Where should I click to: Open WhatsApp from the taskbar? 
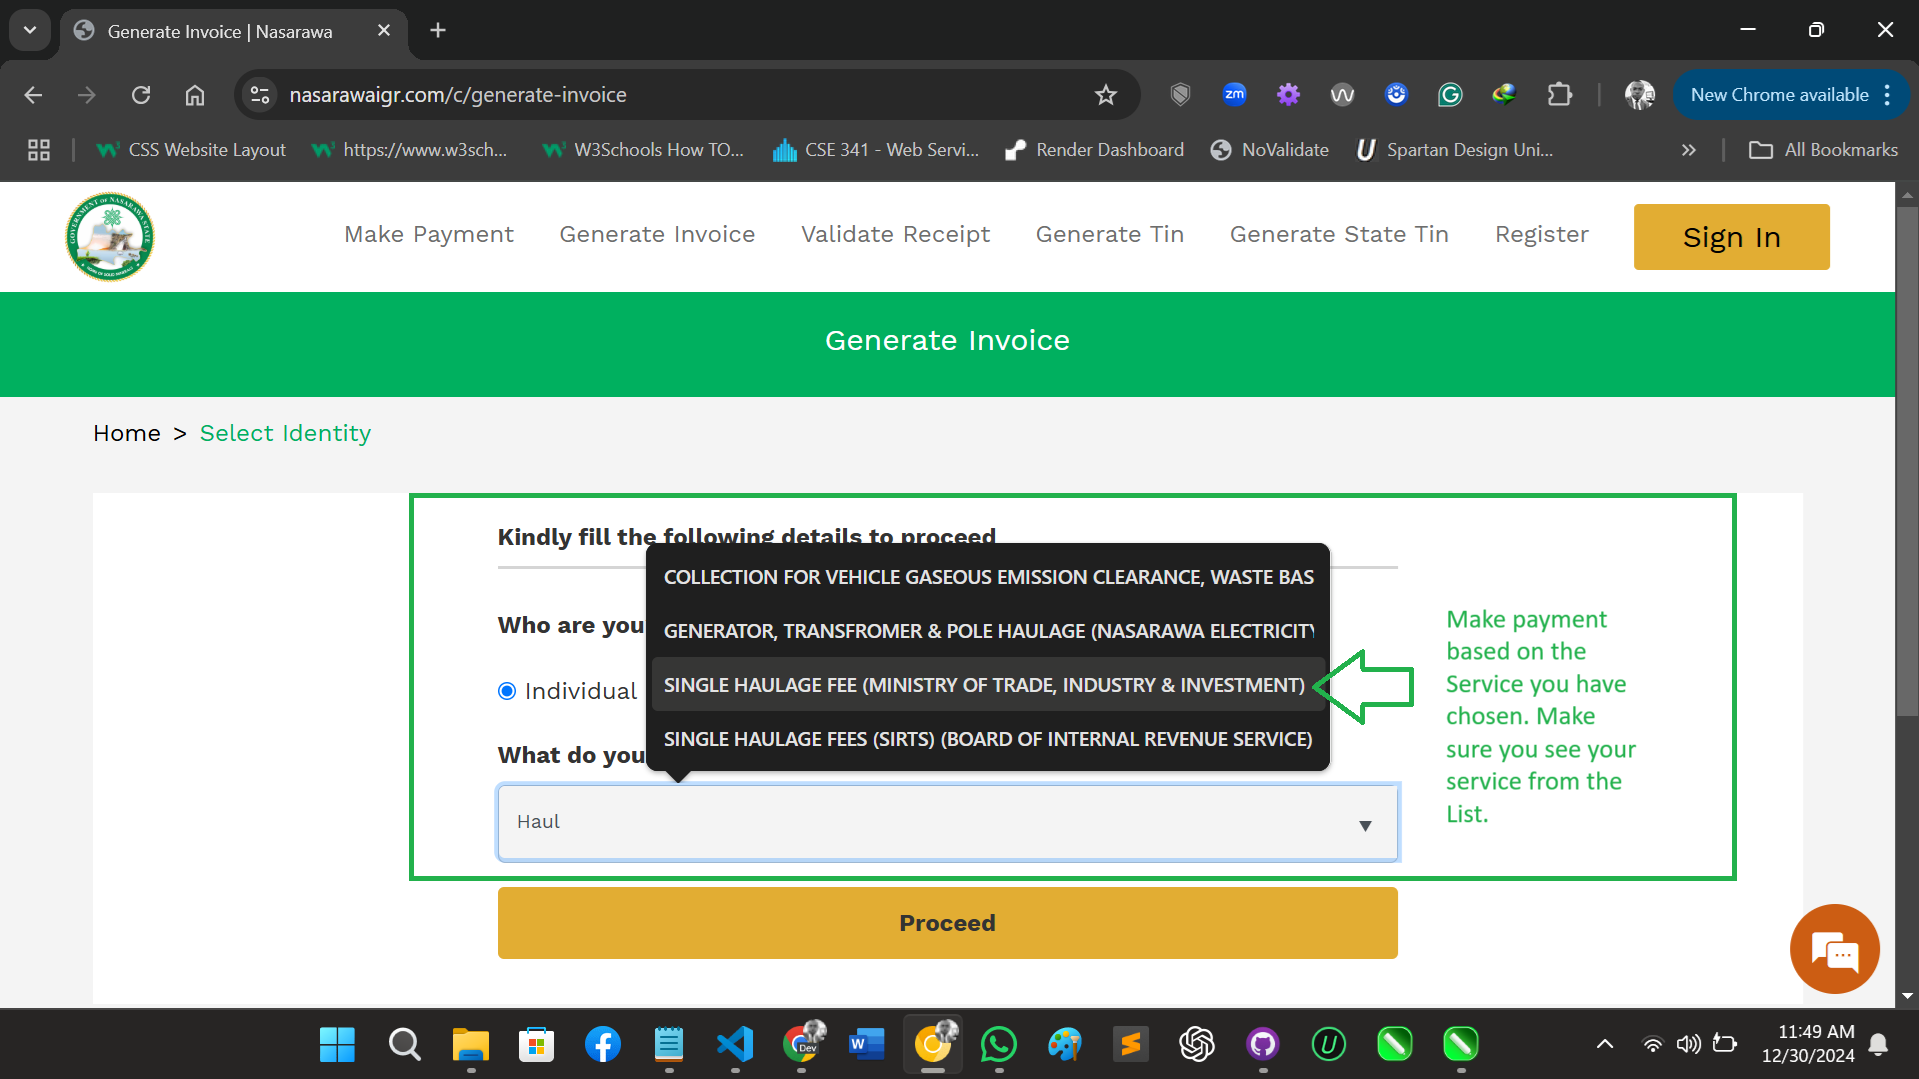pyautogui.click(x=999, y=1044)
